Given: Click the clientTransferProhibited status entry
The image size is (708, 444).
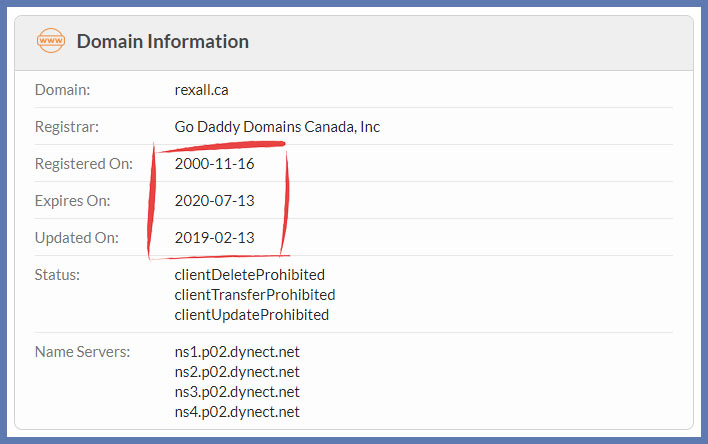Looking at the screenshot, I should pyautogui.click(x=255, y=294).
